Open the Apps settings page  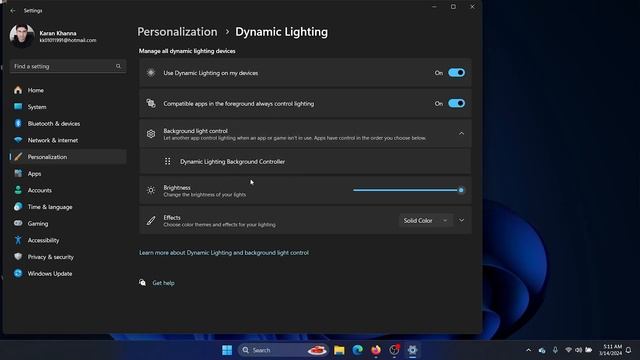click(68, 173)
